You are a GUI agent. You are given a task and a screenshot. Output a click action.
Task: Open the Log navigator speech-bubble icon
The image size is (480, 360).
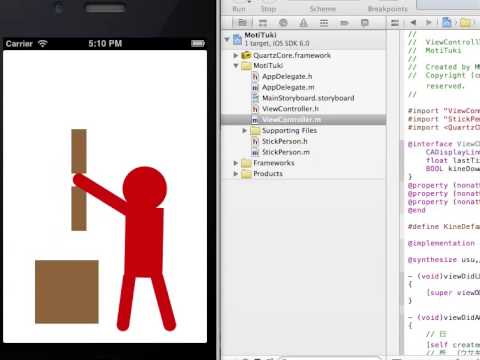365,23
